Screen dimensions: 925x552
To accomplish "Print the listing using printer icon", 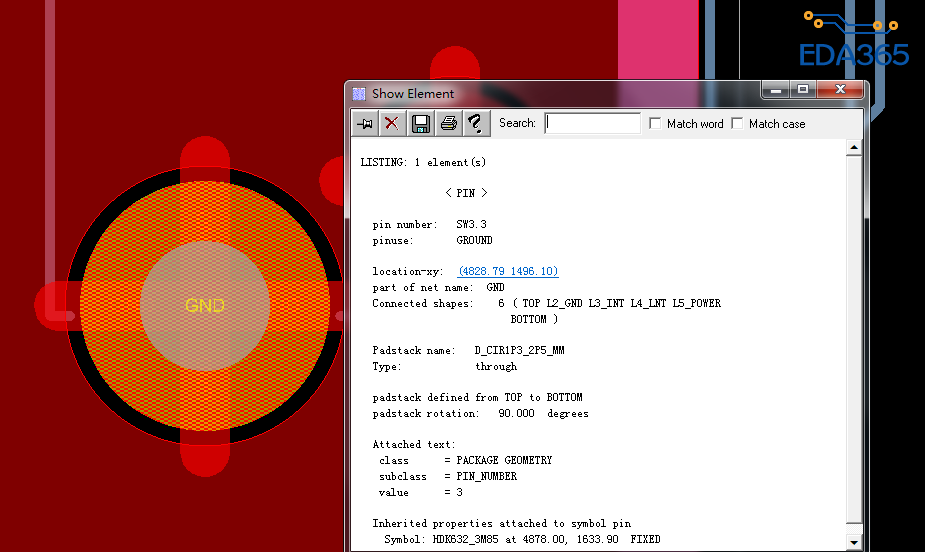I will (x=449, y=123).
